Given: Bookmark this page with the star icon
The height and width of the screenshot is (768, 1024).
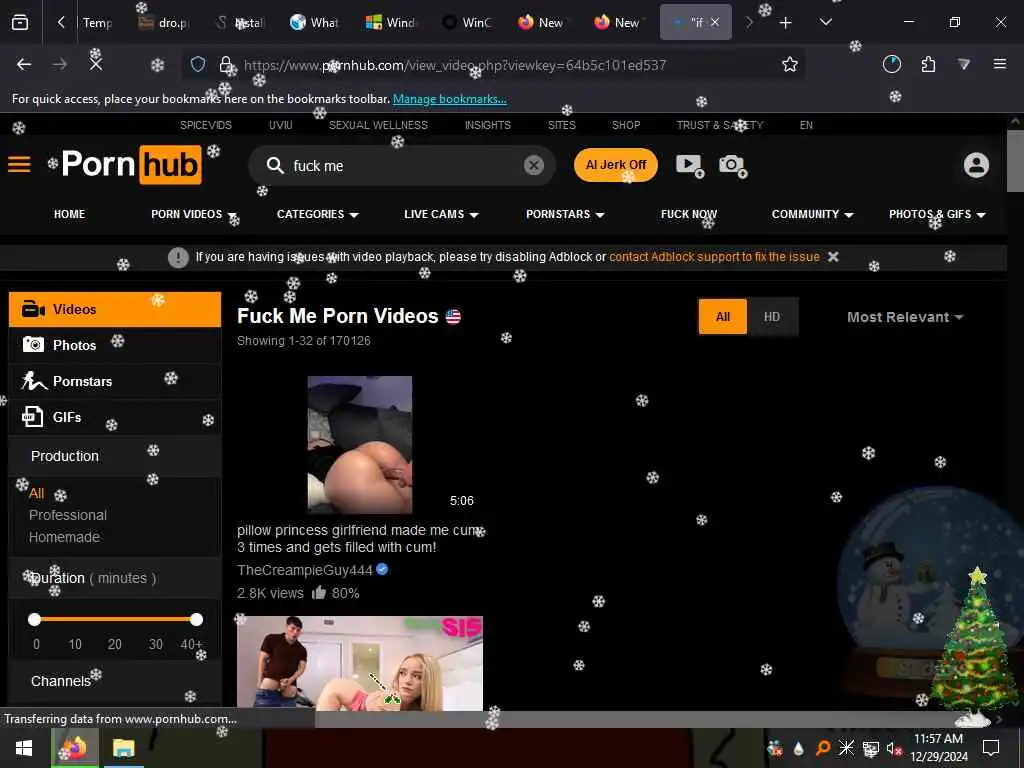Looking at the screenshot, I should coord(790,64).
